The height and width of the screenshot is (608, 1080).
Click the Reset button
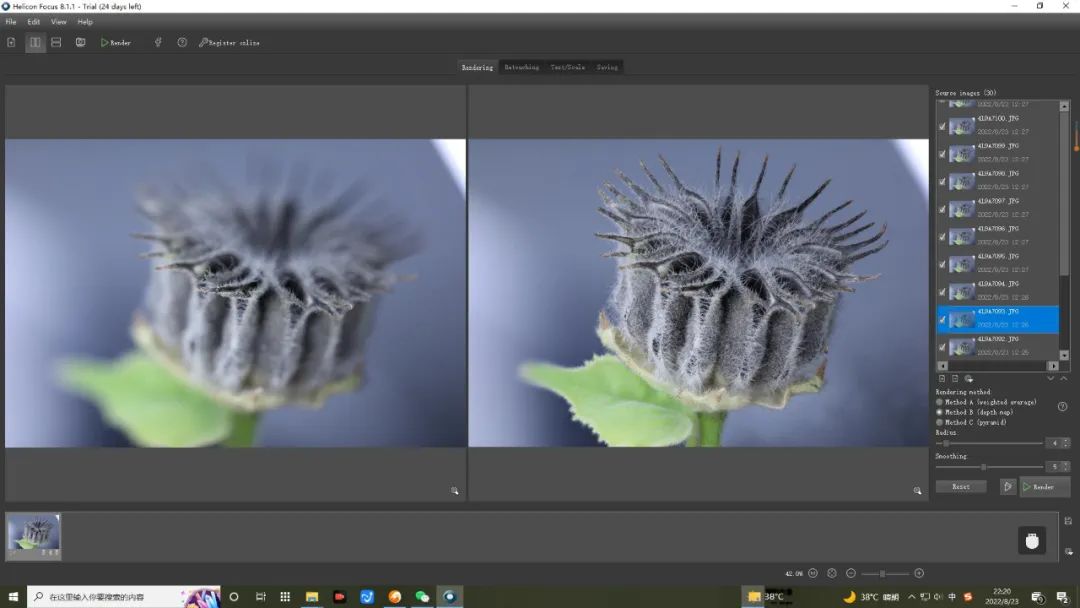tap(960, 487)
